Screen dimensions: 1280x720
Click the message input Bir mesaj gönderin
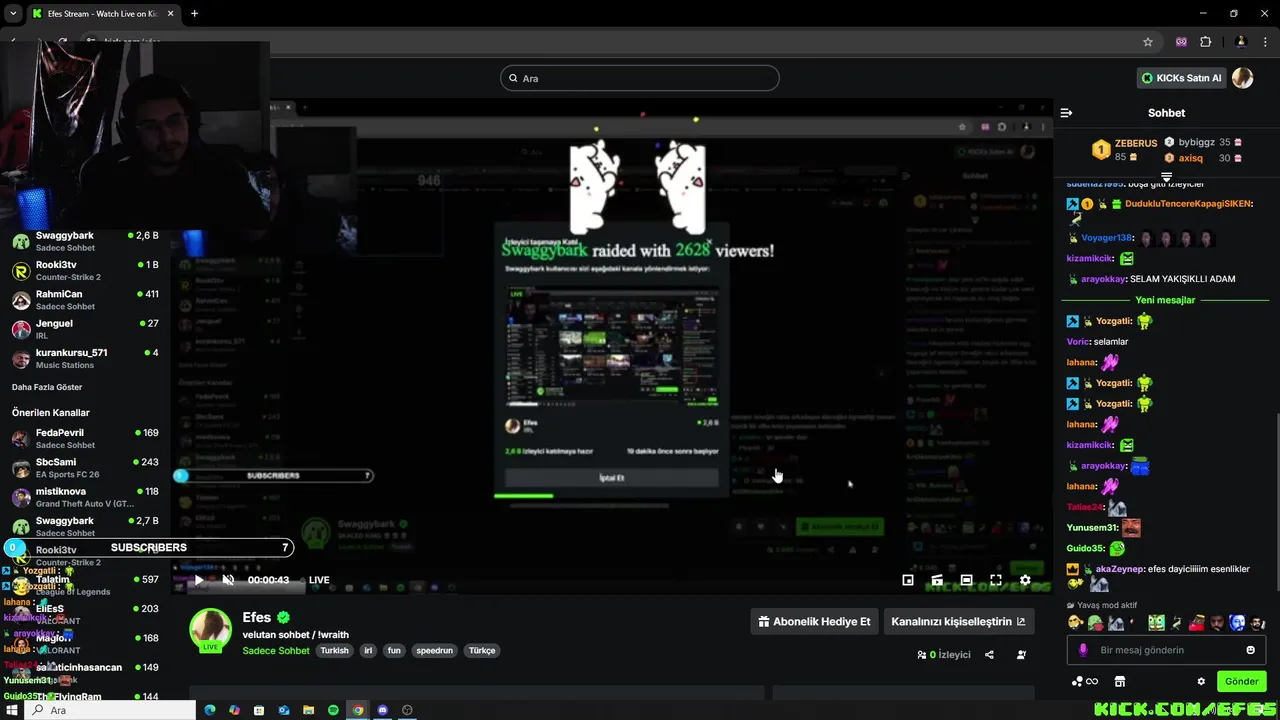click(1166, 650)
